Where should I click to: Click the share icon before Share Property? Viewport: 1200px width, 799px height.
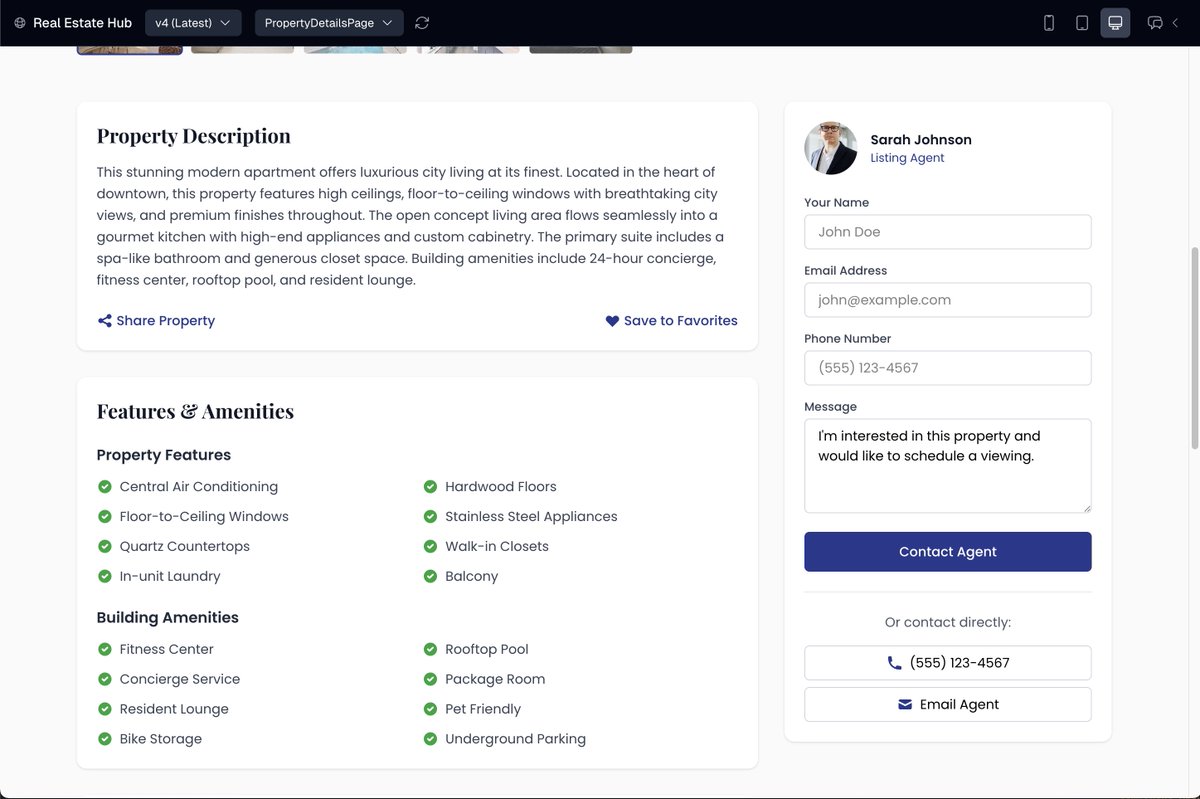104,321
